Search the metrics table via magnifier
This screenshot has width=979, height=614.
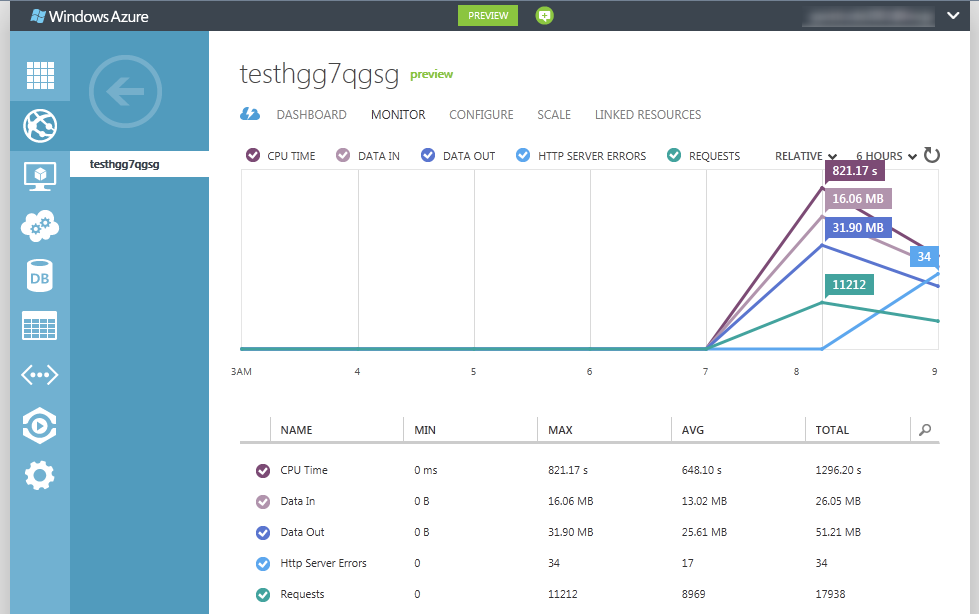[925, 430]
